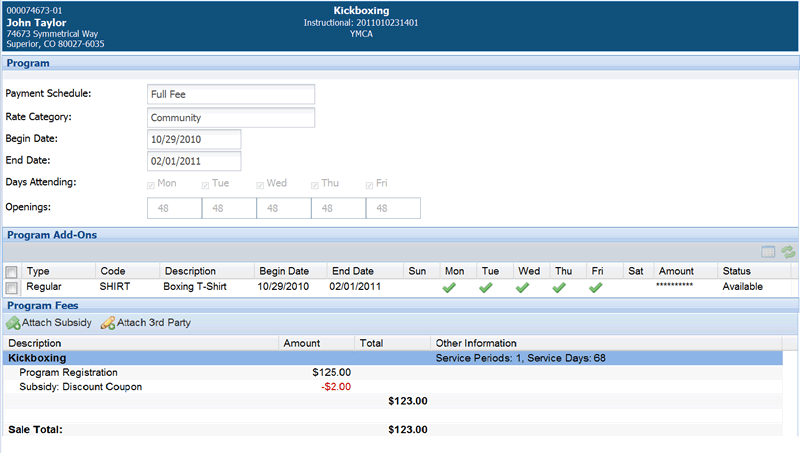The width and height of the screenshot is (800, 453).
Task: Collapse the Program Add-Ons section header
Action: [x=401, y=235]
